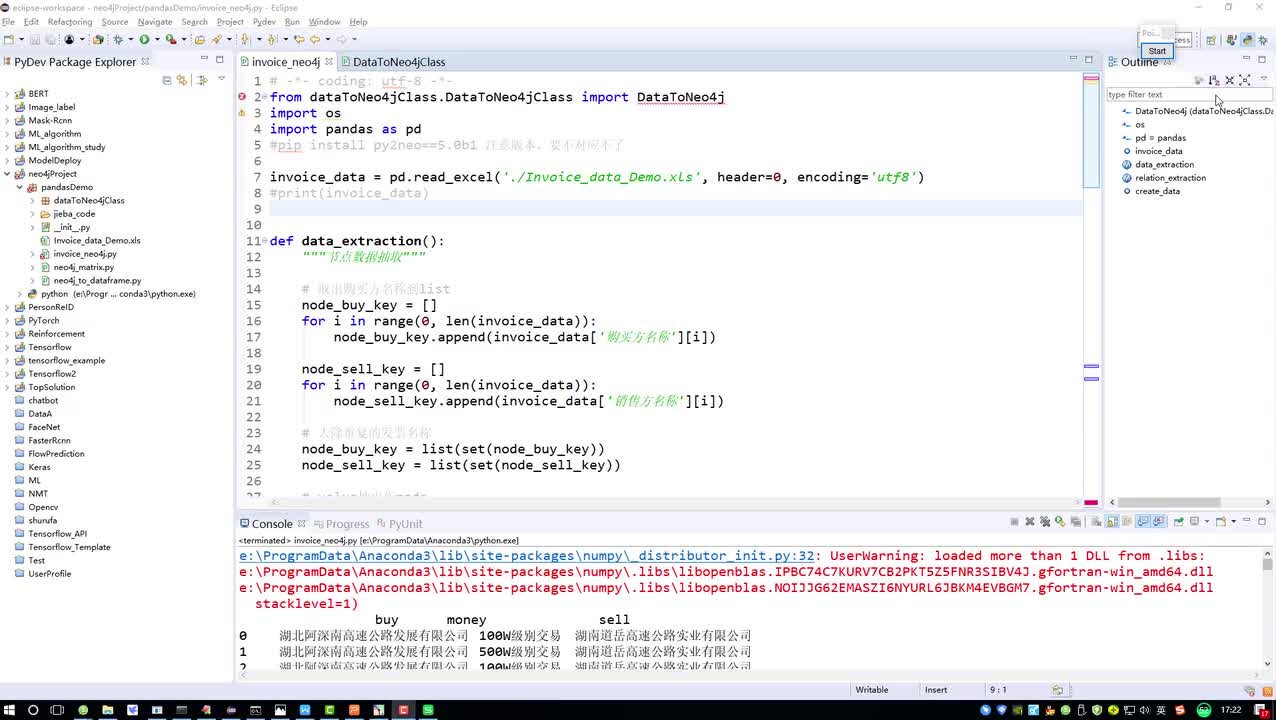1276x720 pixels.
Task: Toggle Link with Editor in Package Explorer
Action: 181,80
